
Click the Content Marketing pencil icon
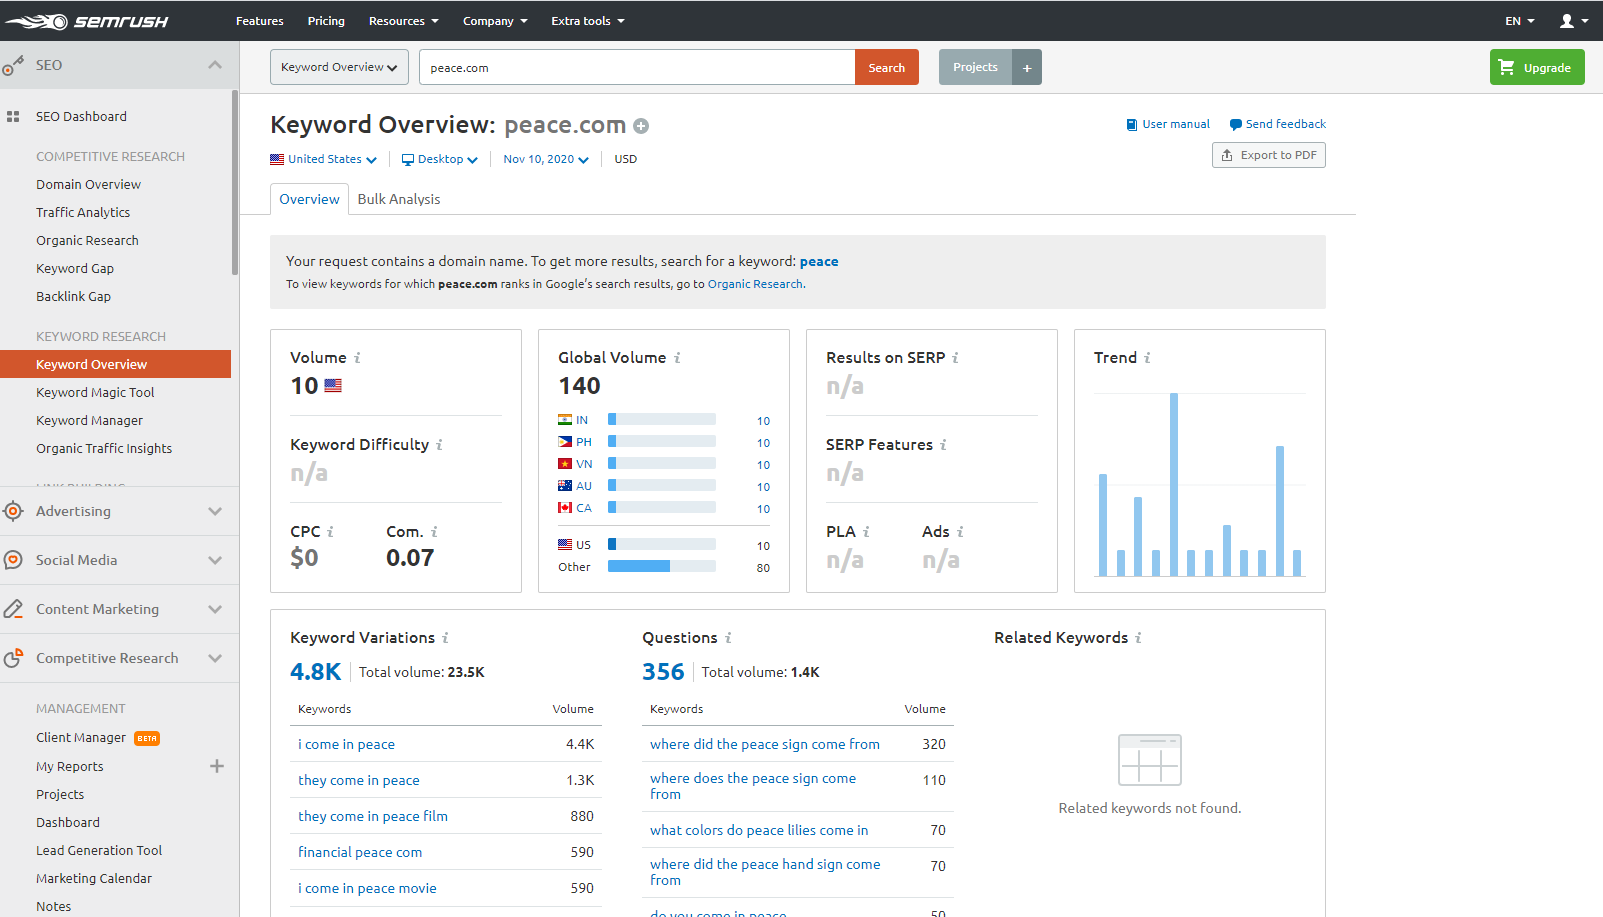coord(13,609)
